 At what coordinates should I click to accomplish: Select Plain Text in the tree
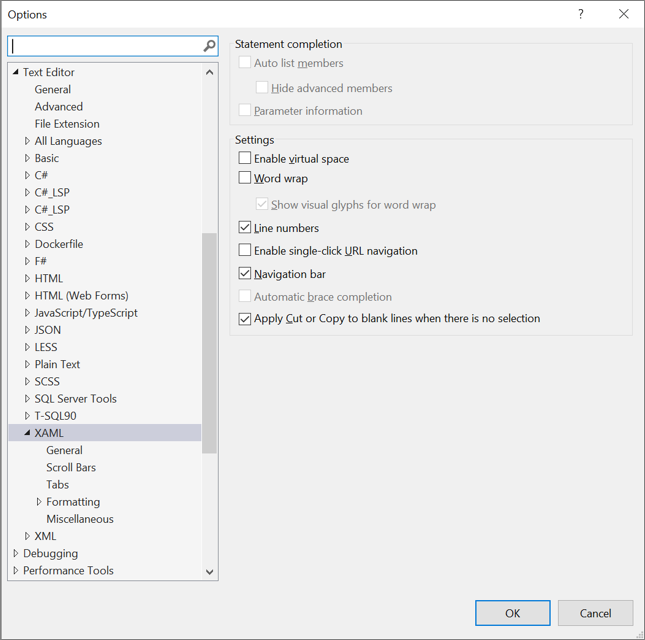(57, 364)
